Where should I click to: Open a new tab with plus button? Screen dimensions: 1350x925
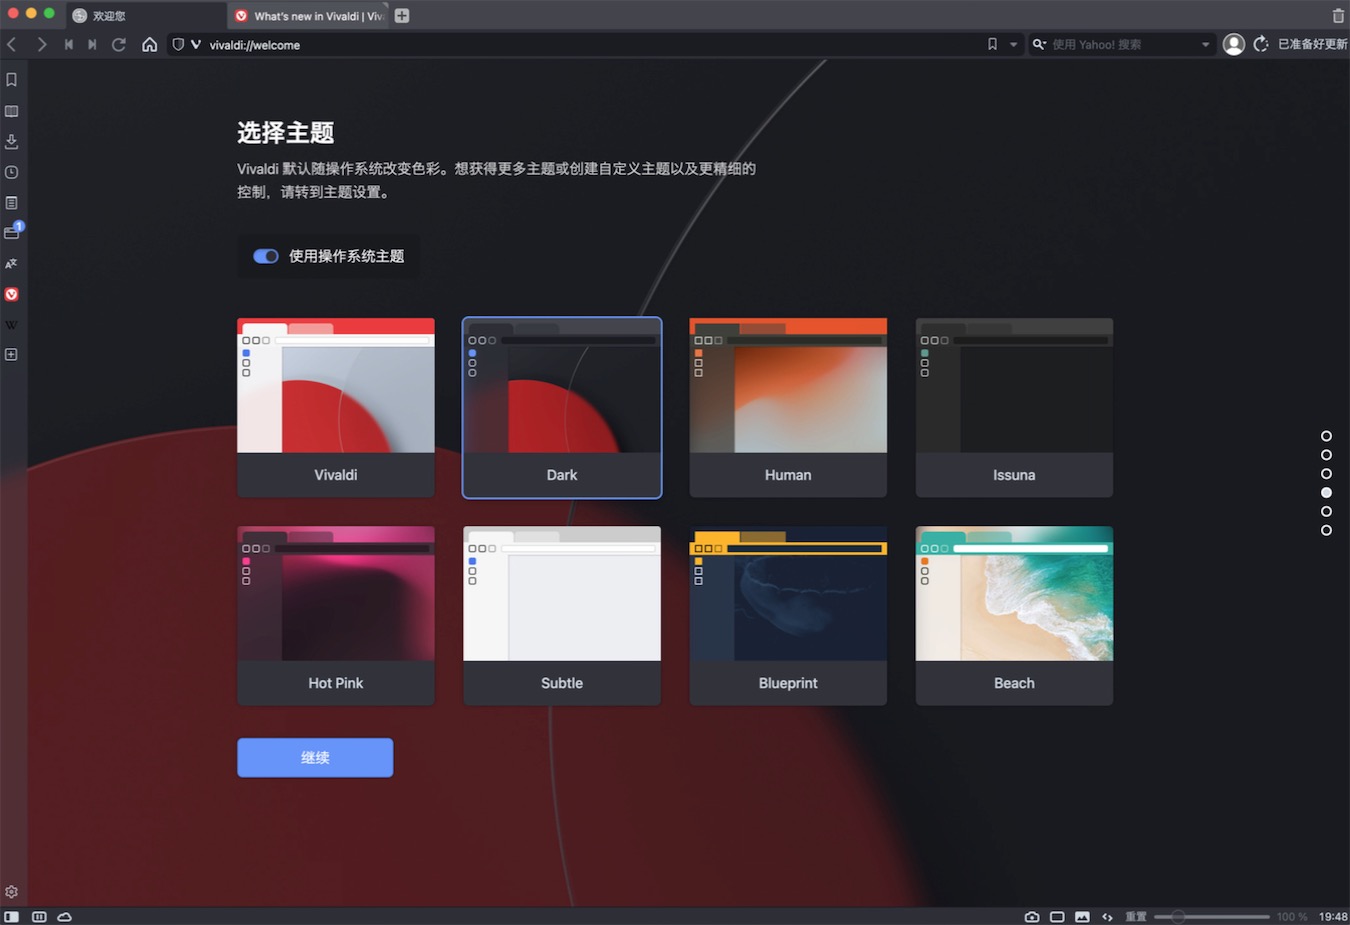point(402,15)
